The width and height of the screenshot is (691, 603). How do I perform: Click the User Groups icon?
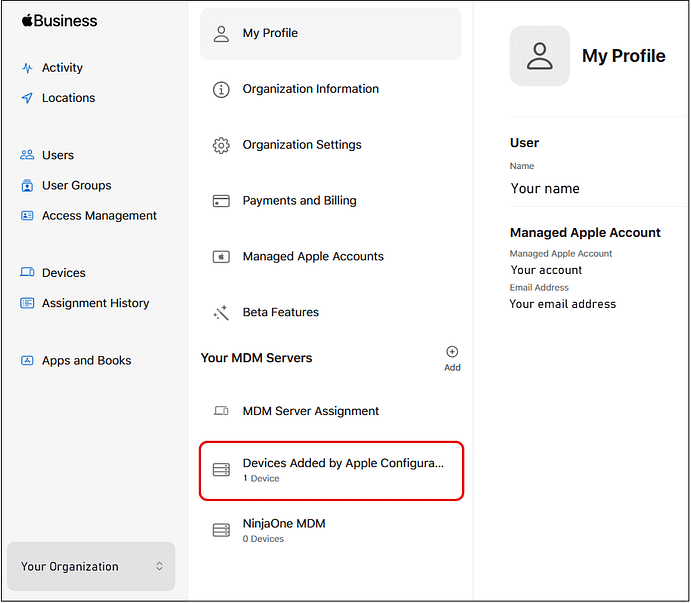coord(27,186)
